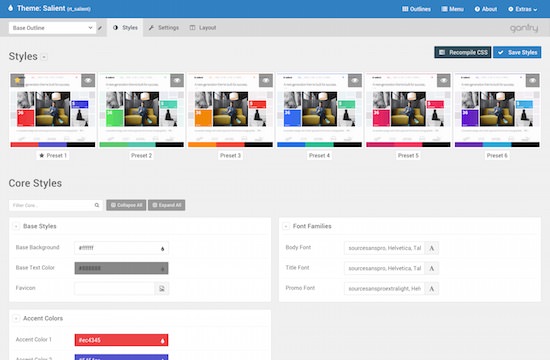550x360 pixels.
Task: Open the Extras dropdown menu
Action: (x=523, y=9)
